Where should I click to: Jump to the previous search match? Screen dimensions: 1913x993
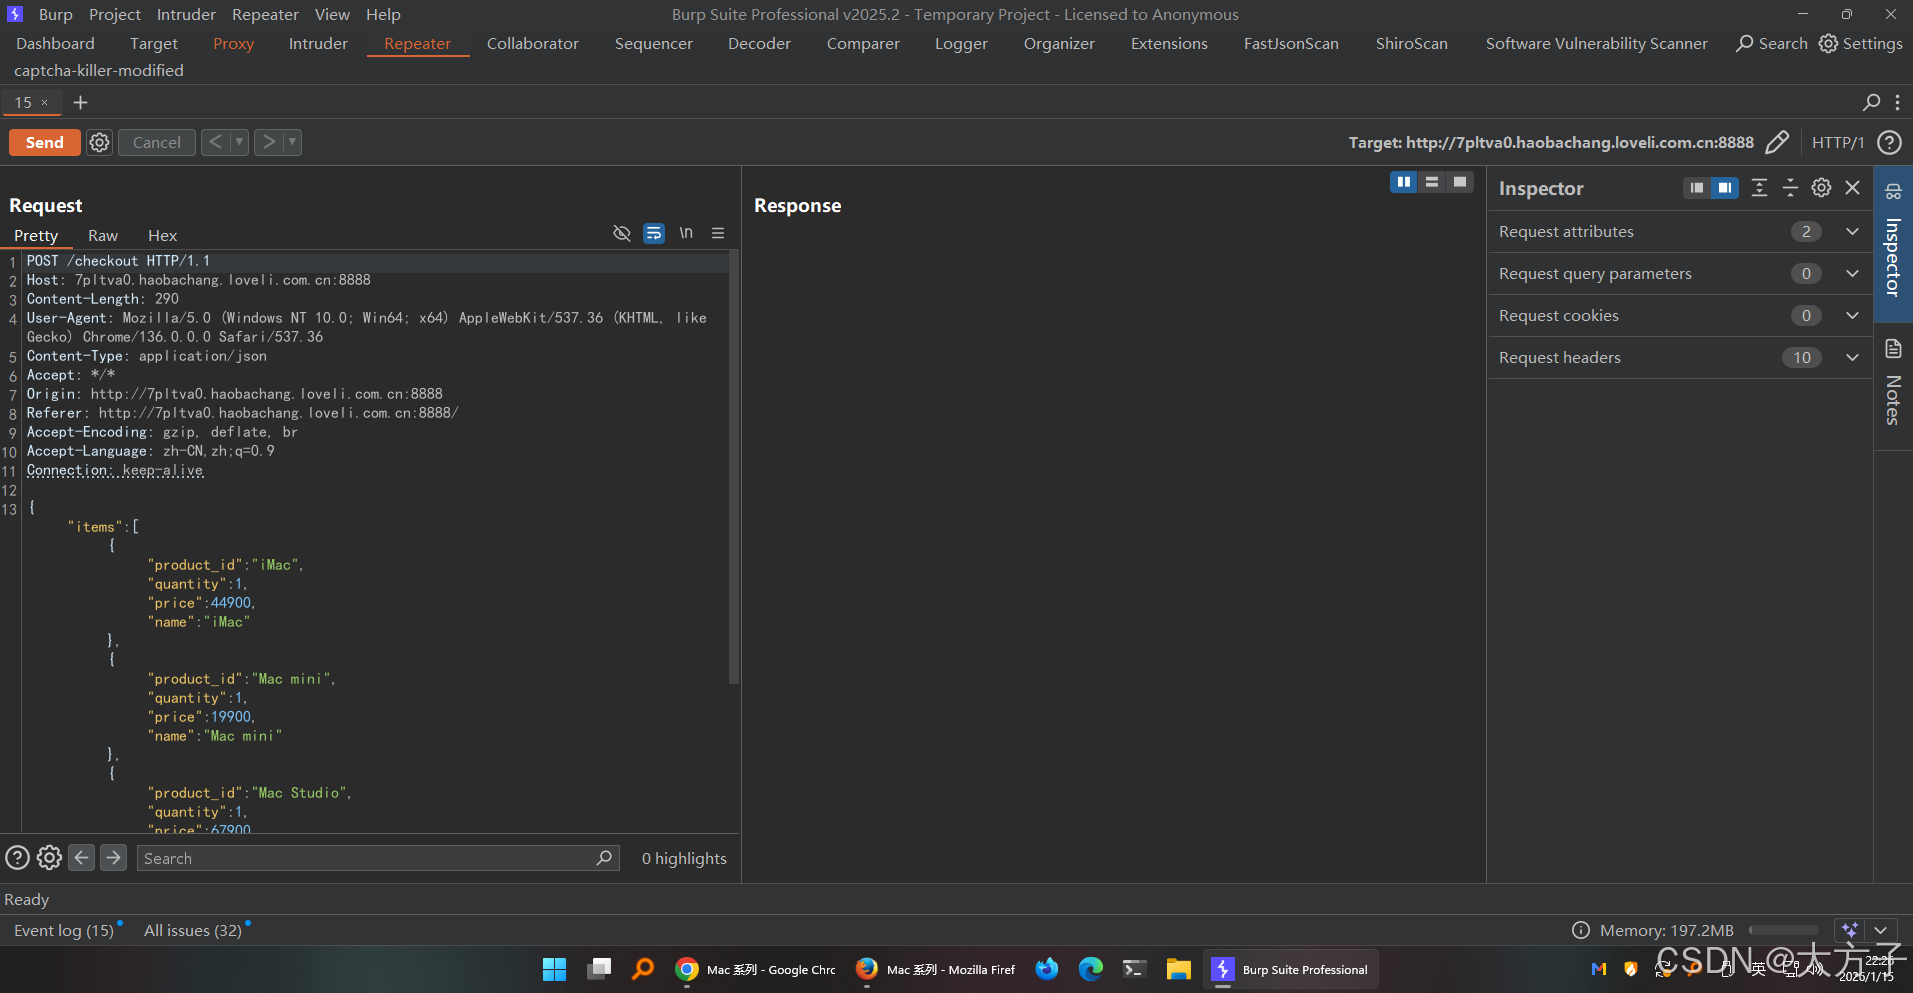click(x=82, y=858)
